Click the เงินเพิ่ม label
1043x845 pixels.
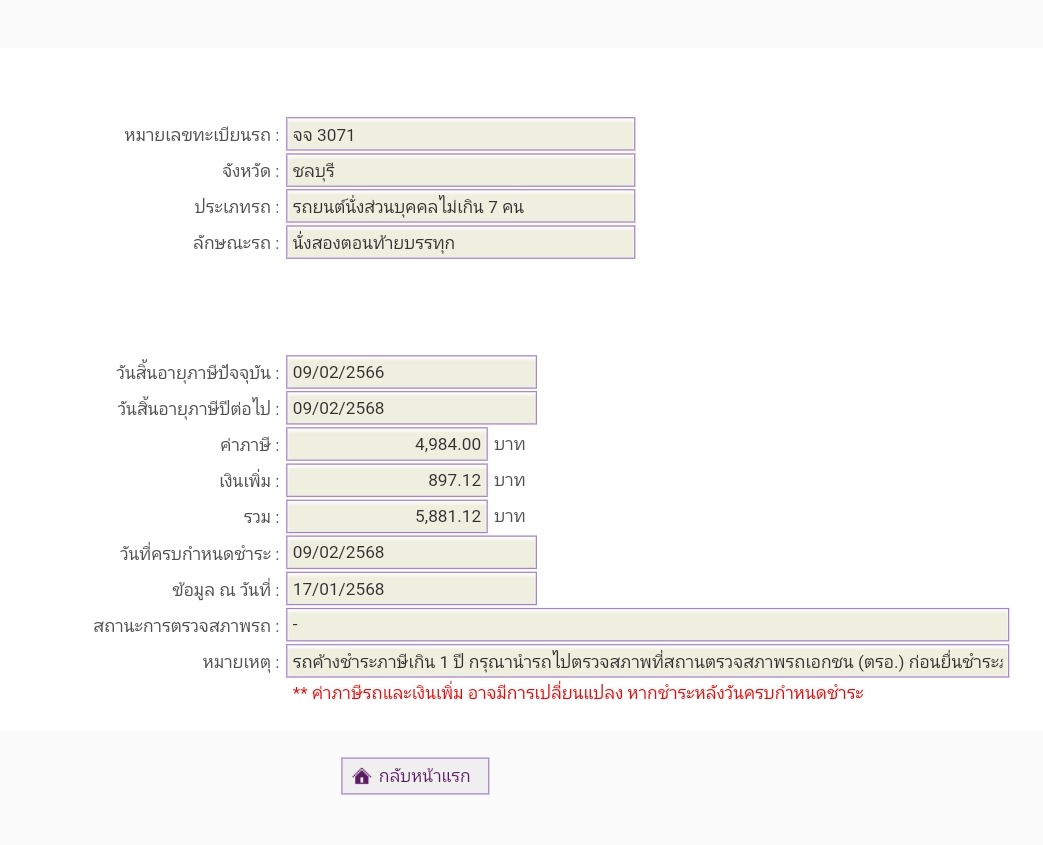click(249, 480)
